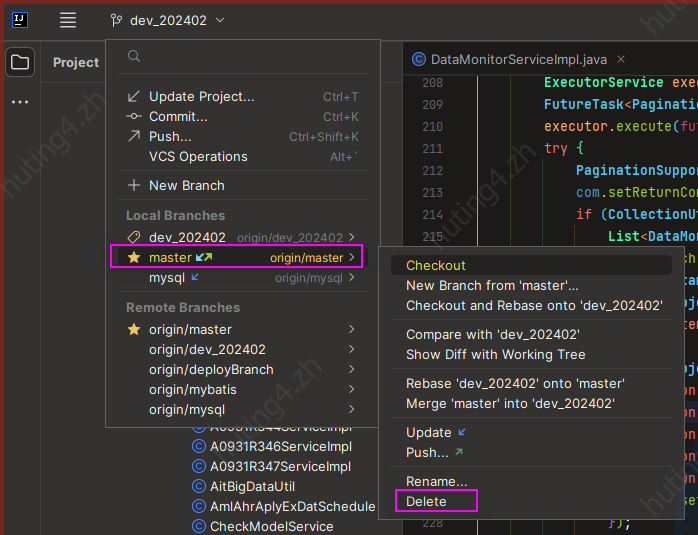Select Update Project... menu entry
Image resolution: width=698 pixels, height=535 pixels.
(x=243, y=97)
